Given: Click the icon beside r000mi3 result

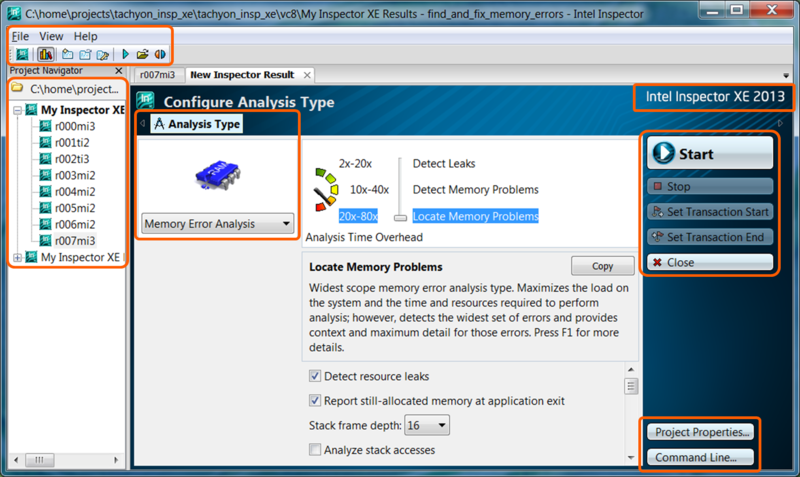Looking at the screenshot, I should (45, 126).
